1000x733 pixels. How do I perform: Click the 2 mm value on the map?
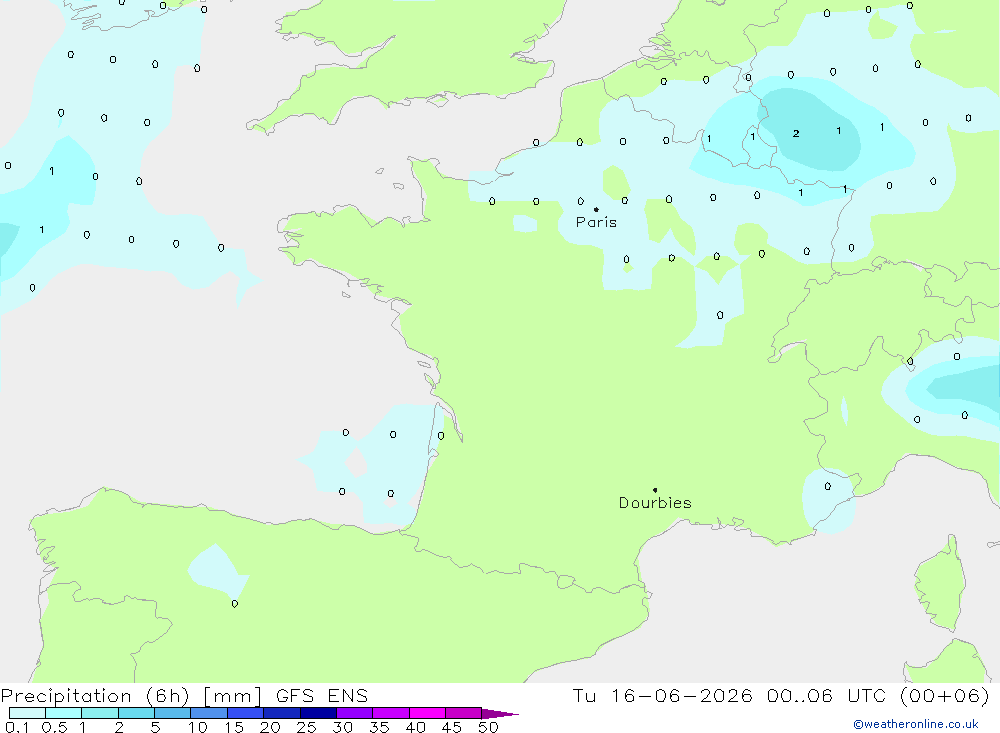pos(796,133)
